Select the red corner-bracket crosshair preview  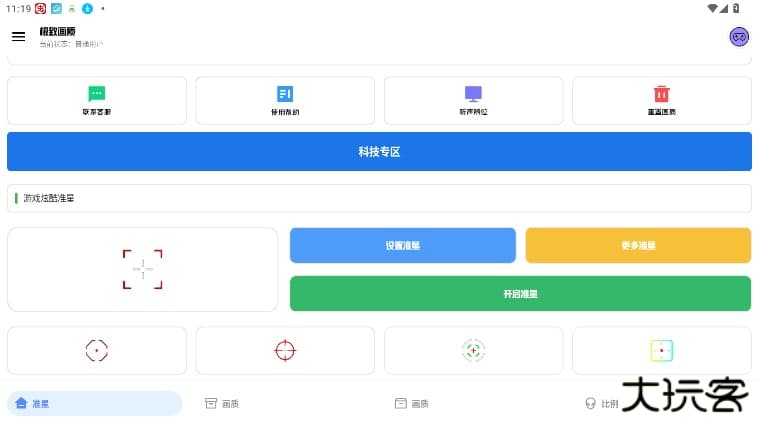143,270
